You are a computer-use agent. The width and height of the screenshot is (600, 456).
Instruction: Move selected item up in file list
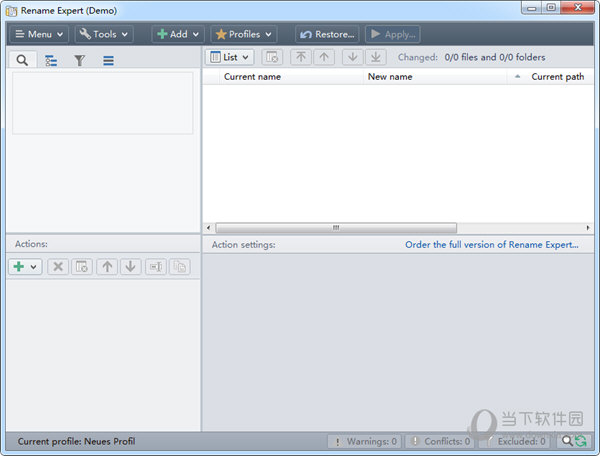pyautogui.click(x=324, y=57)
